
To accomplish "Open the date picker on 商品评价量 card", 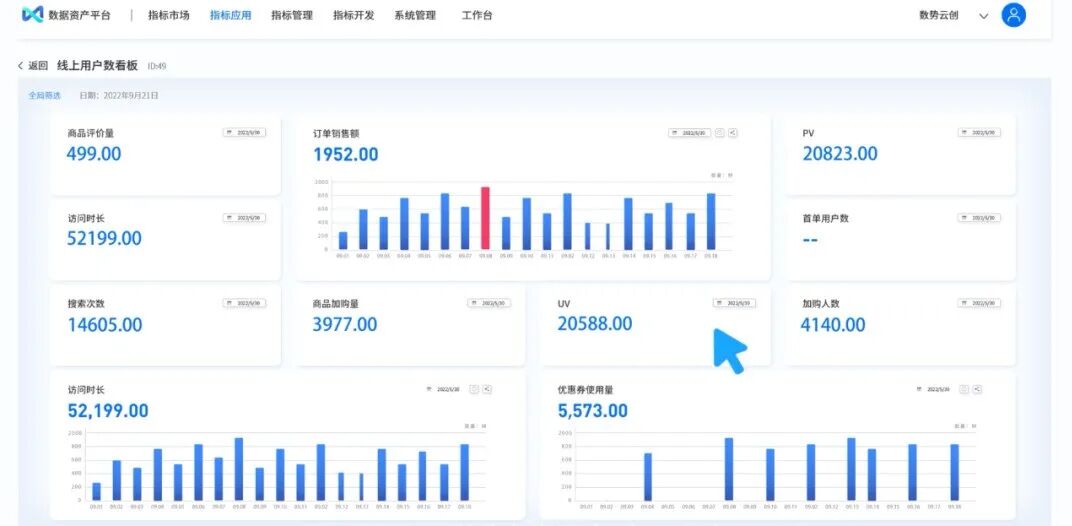I will (x=244, y=133).
